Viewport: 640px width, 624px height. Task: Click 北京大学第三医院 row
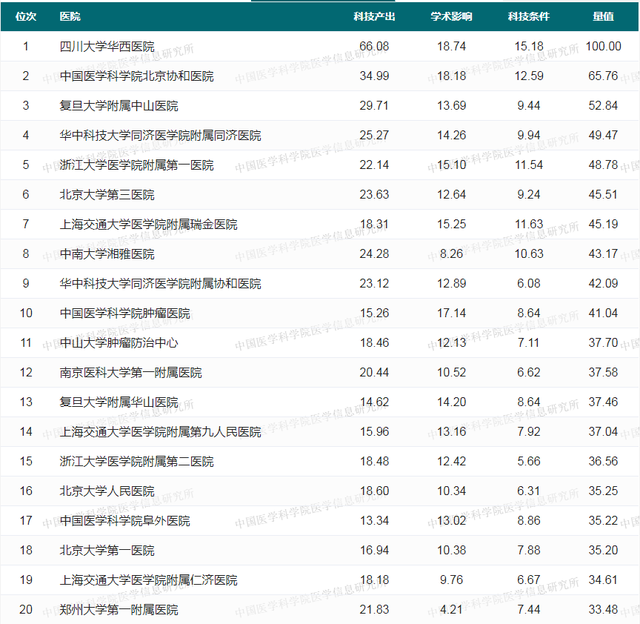[x=107, y=195]
